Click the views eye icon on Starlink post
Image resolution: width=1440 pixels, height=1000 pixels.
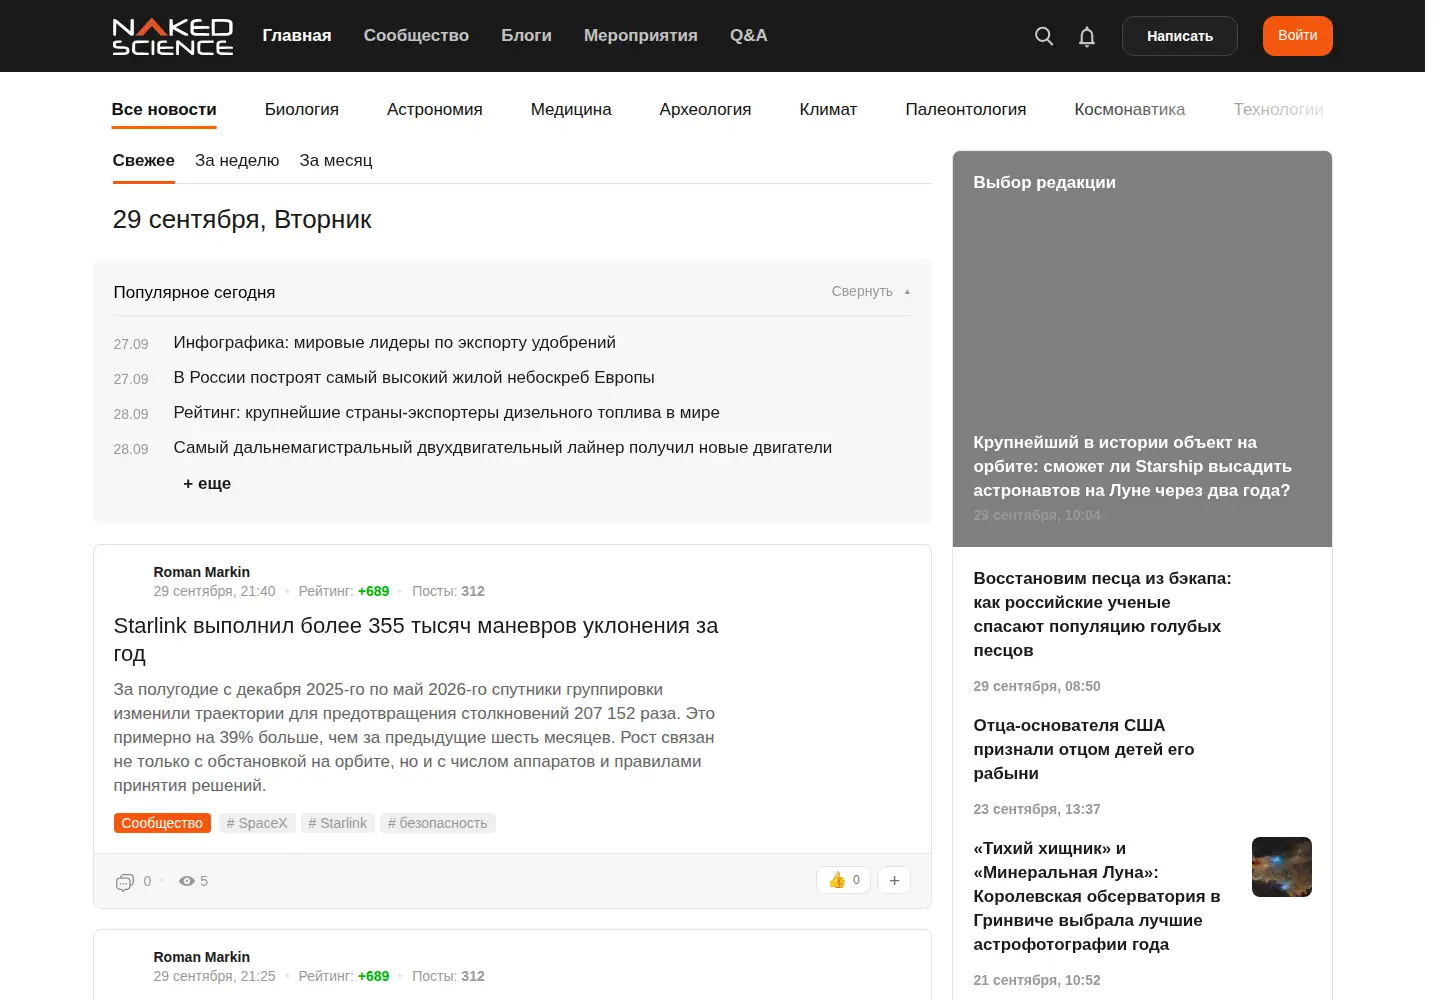(187, 881)
